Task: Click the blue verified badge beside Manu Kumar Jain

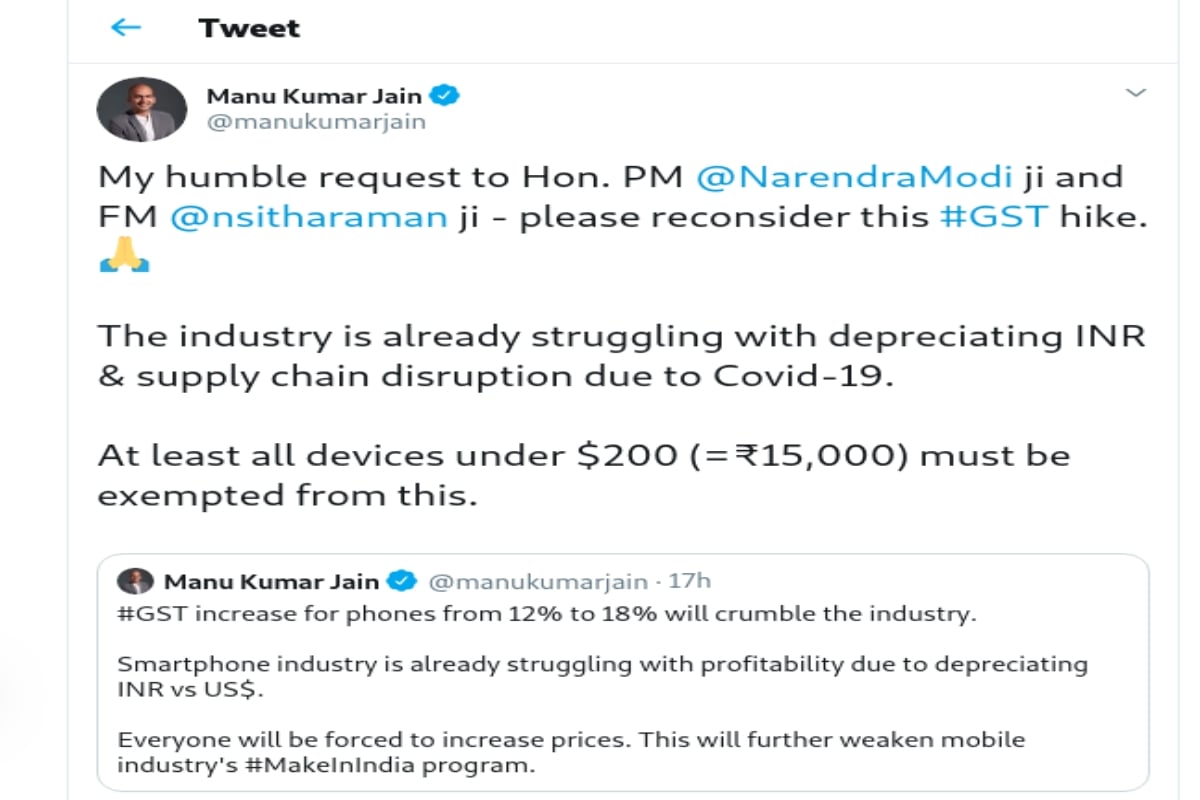Action: (x=445, y=96)
